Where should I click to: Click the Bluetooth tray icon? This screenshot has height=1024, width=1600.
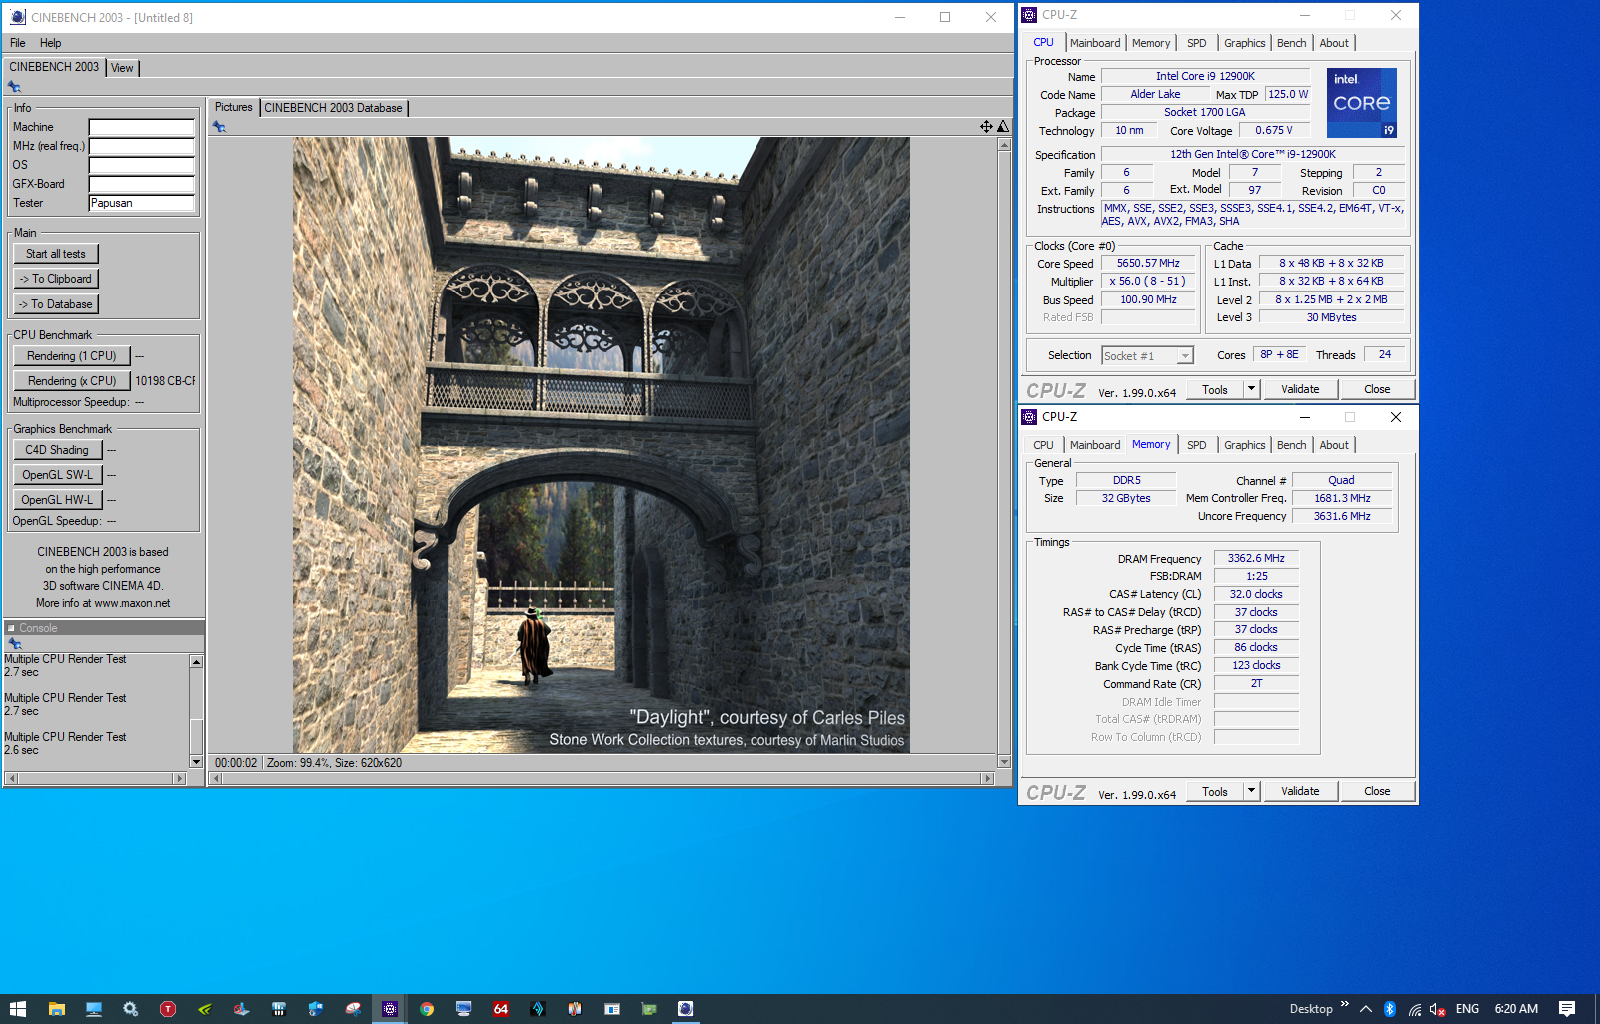[1389, 1009]
